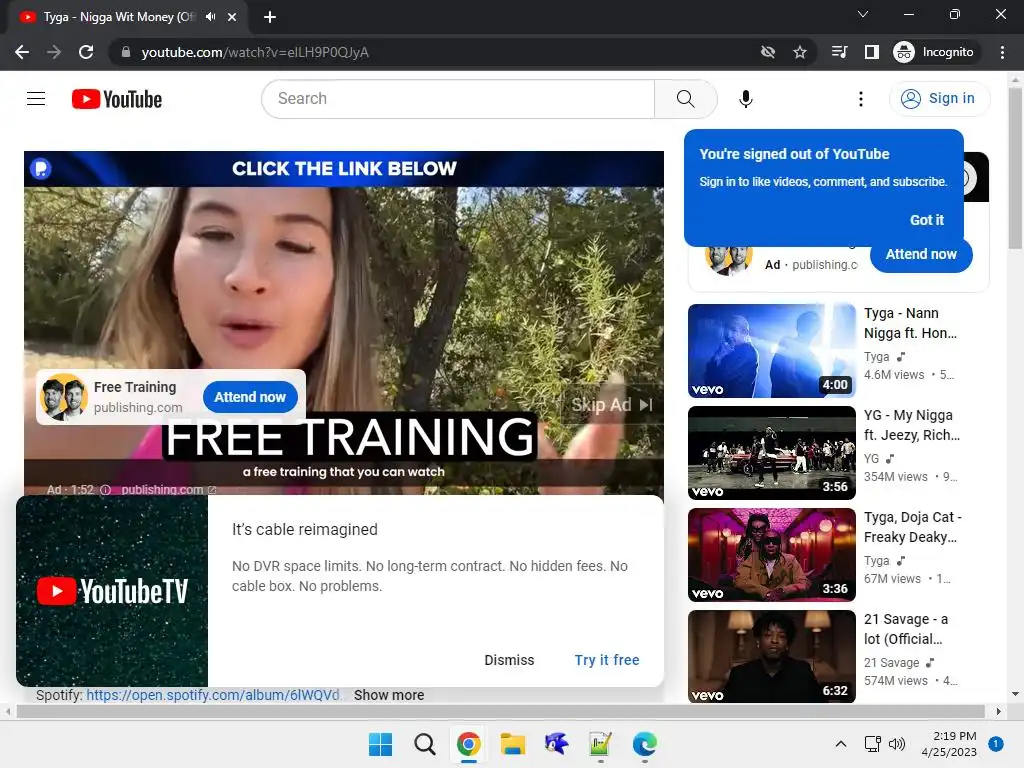
Task: Show hidden system tray icons
Action: (841, 744)
